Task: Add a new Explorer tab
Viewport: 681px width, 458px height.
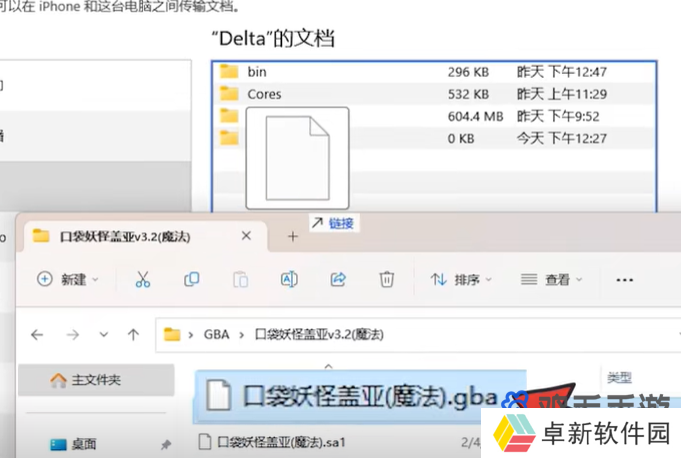Action: click(293, 237)
